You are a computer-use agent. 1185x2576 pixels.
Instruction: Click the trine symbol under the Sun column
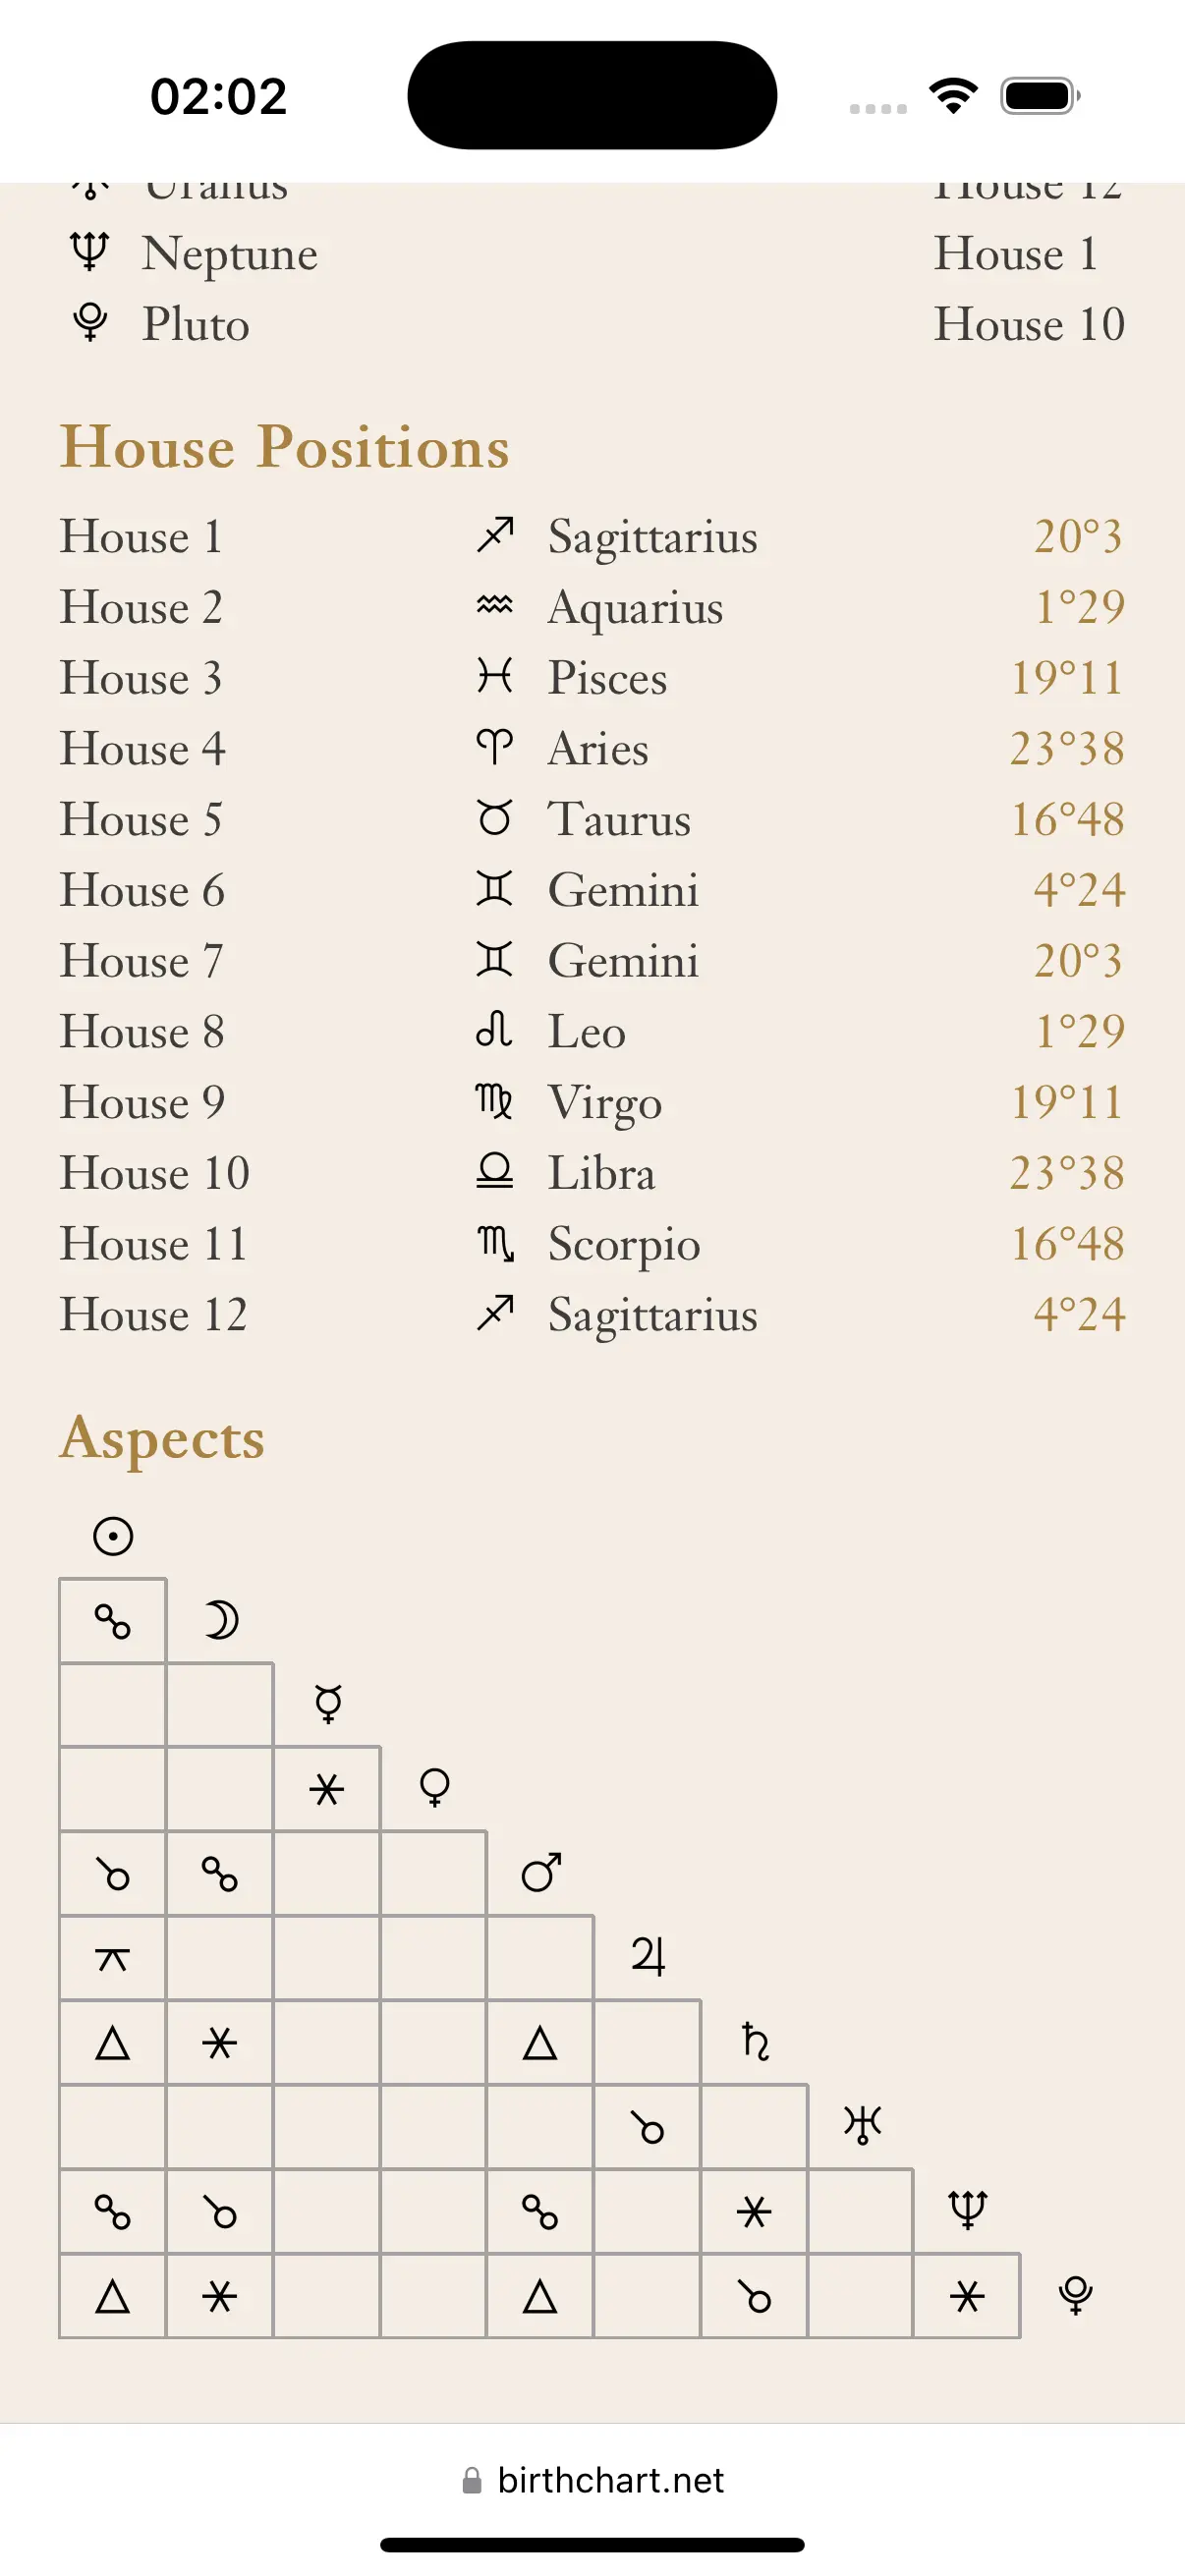pyautogui.click(x=113, y=2042)
